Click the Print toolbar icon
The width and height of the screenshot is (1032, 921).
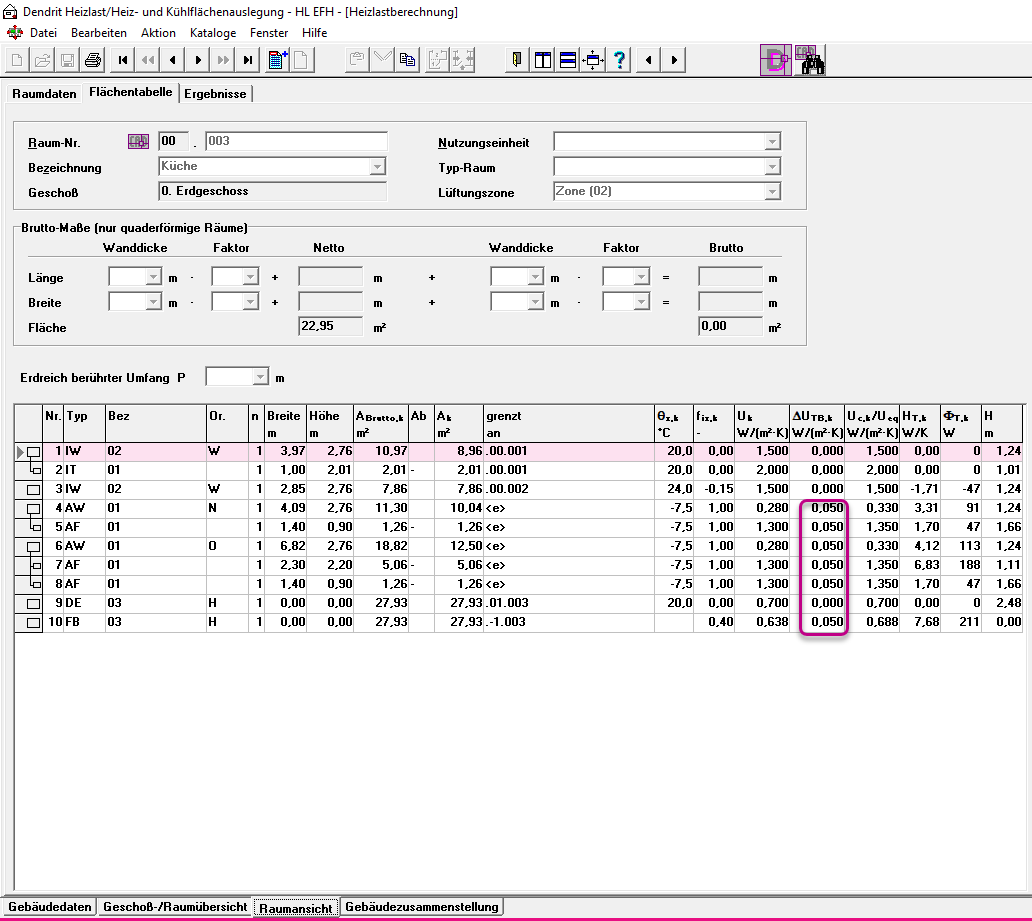click(x=93, y=61)
